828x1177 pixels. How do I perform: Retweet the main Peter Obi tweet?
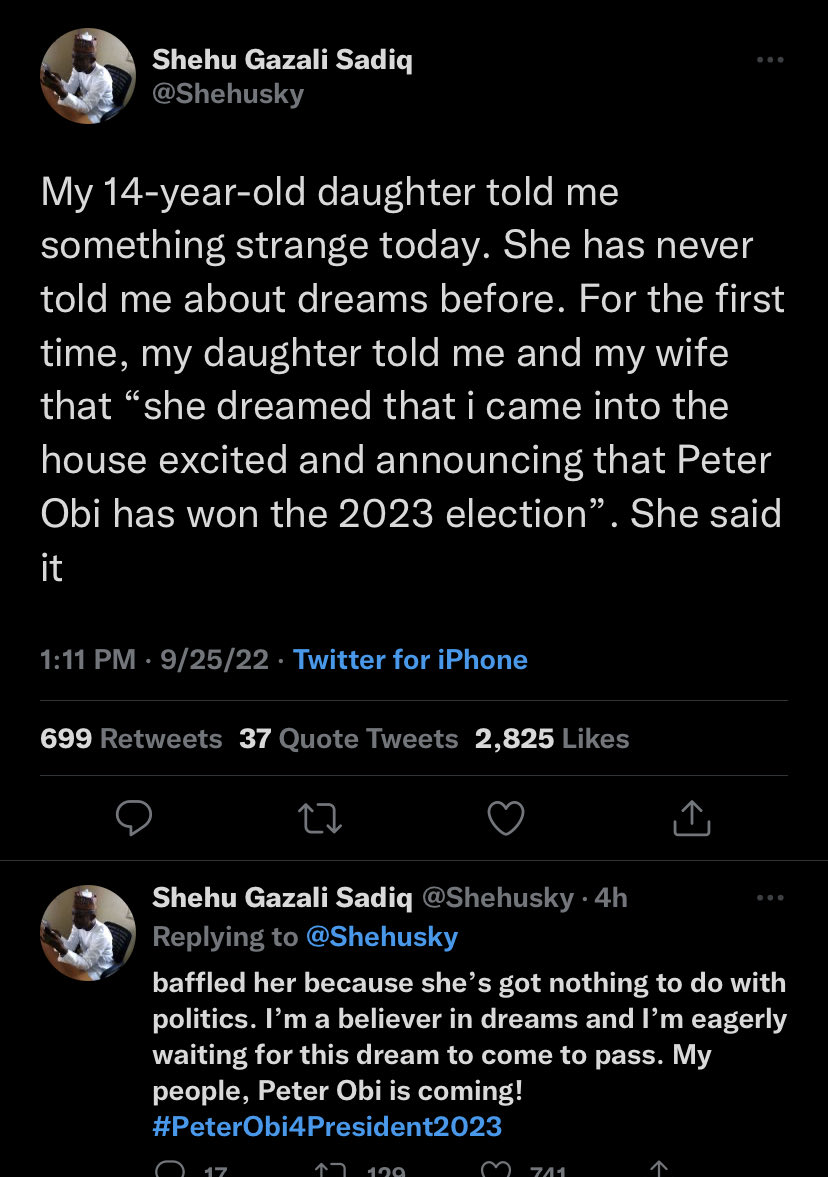tap(321, 819)
